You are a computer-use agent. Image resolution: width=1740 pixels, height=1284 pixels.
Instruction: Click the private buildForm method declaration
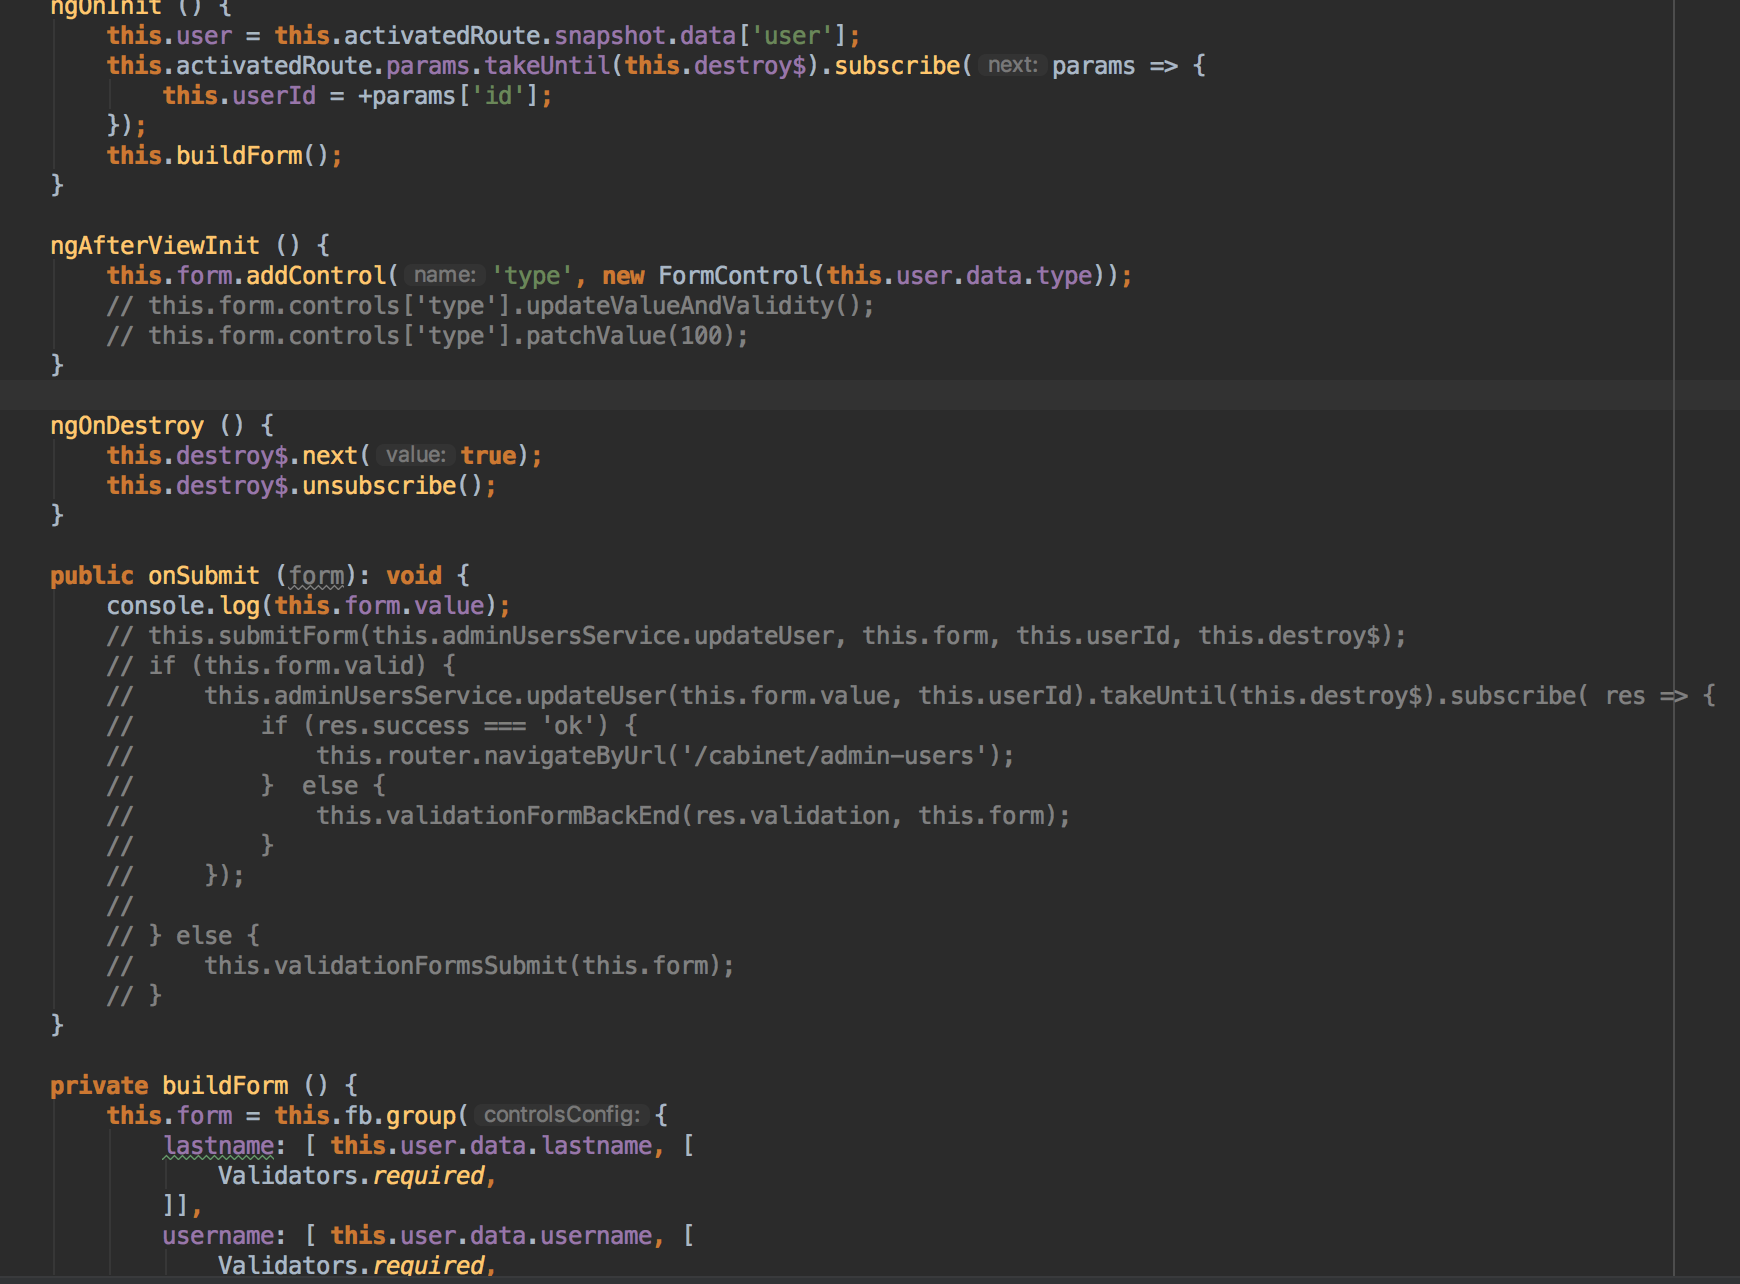click(x=204, y=1086)
